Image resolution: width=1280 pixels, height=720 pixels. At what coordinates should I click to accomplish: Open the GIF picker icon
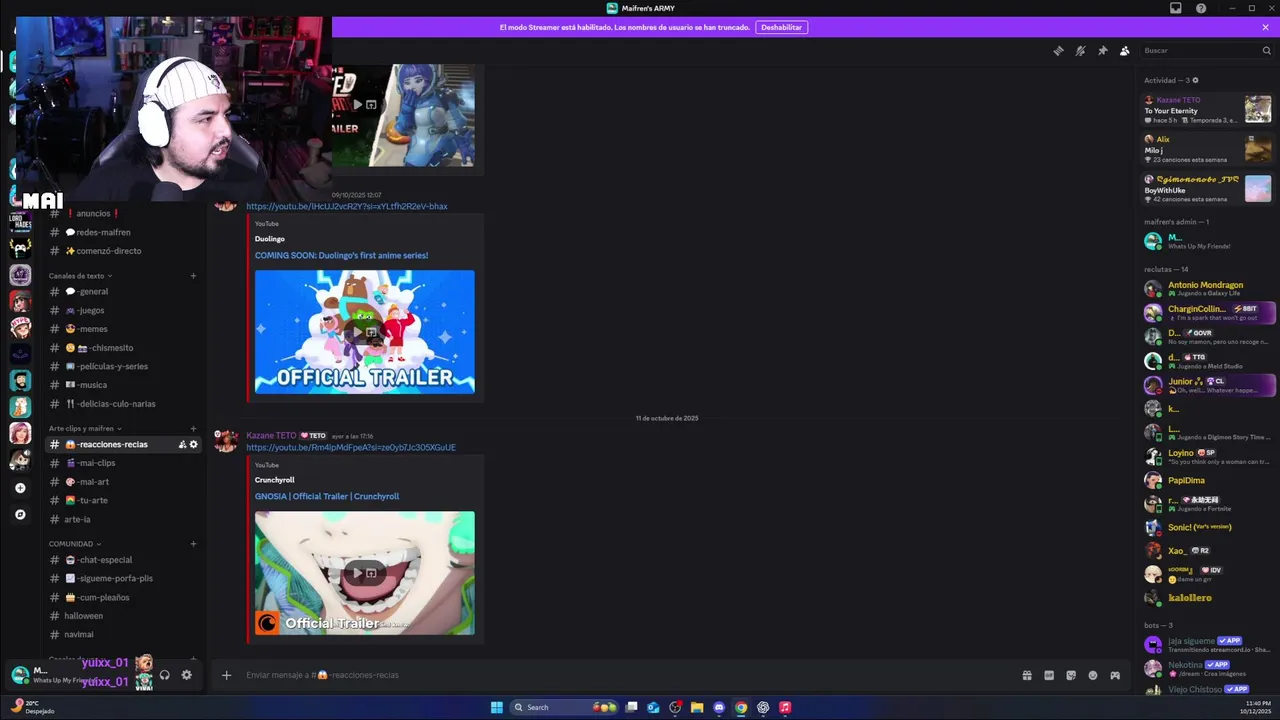pyautogui.click(x=1049, y=675)
